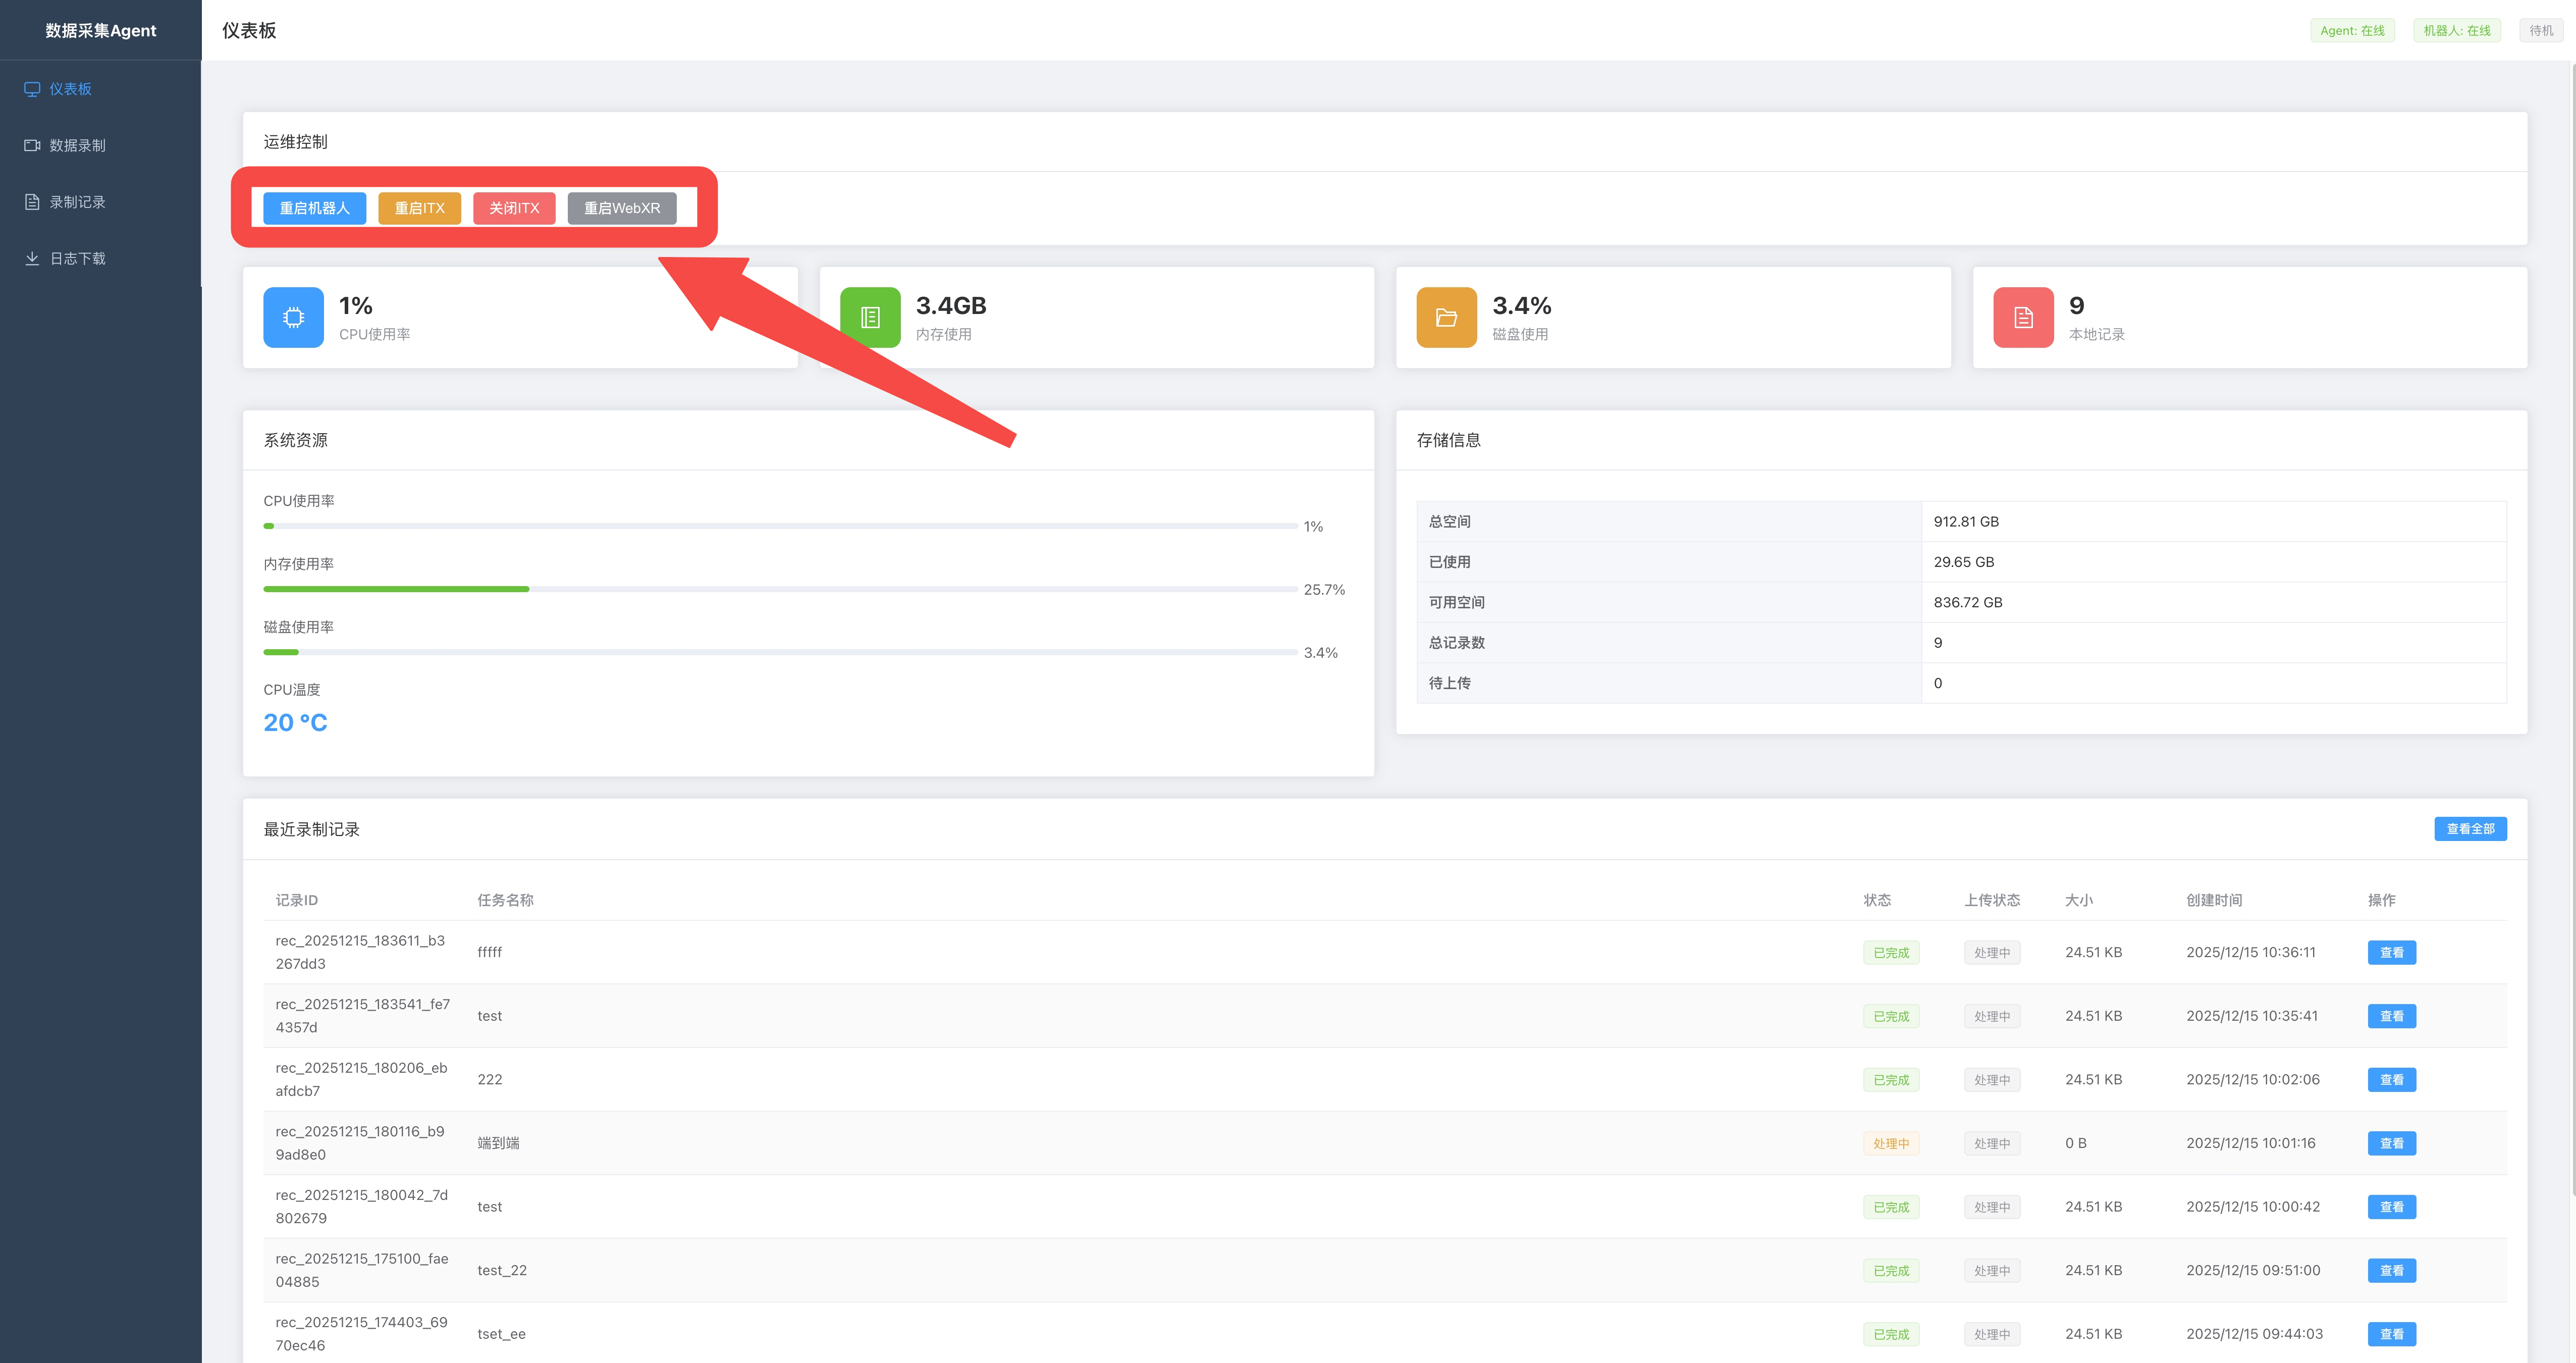Click the orange folder icon in 磁盘使用 card
This screenshot has height=1363, width=2576.
coord(1446,317)
